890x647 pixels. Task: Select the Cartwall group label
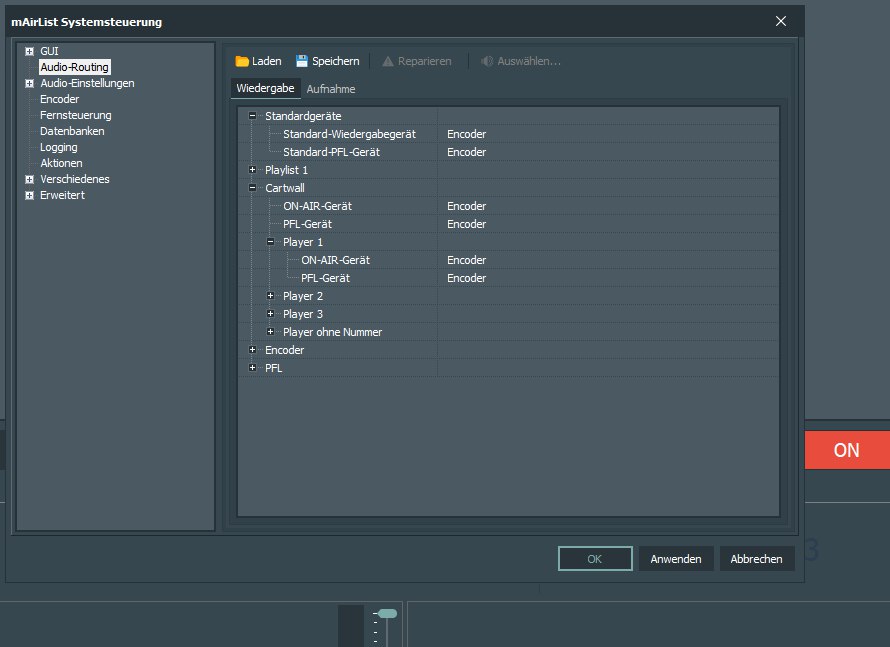pyautogui.click(x=285, y=188)
